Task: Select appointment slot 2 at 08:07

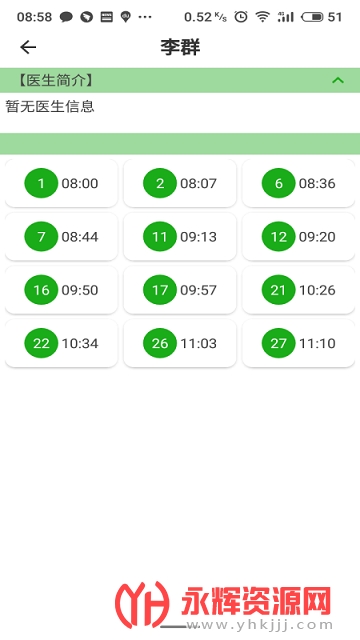Action: [x=180, y=183]
